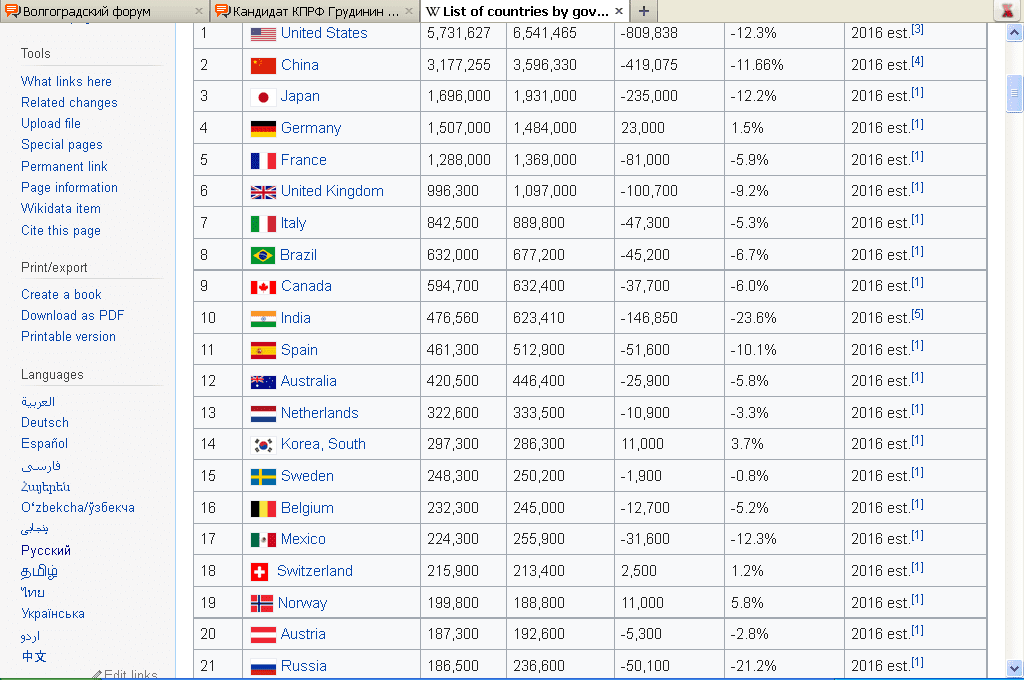Open the Switzerland article link

(x=315, y=571)
